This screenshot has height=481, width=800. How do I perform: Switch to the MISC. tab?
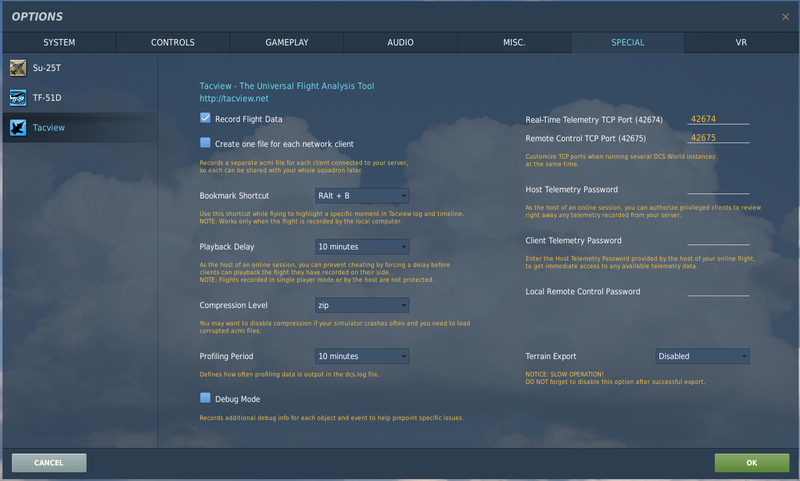[514, 42]
